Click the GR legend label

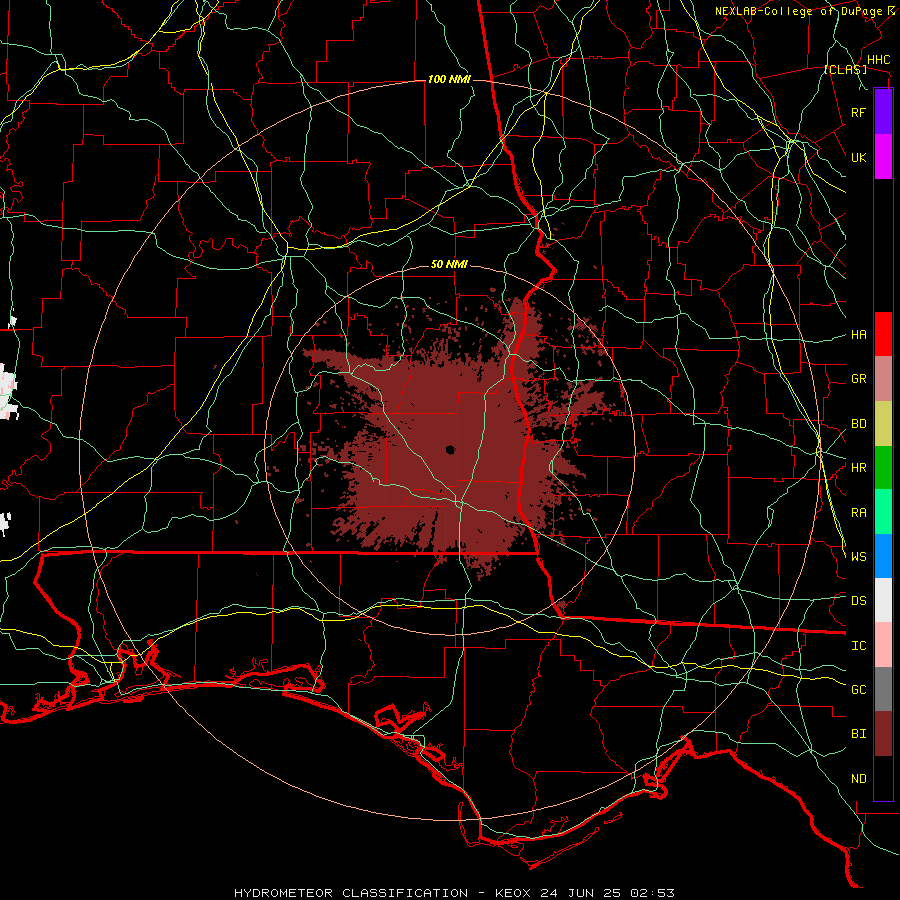pyautogui.click(x=858, y=379)
